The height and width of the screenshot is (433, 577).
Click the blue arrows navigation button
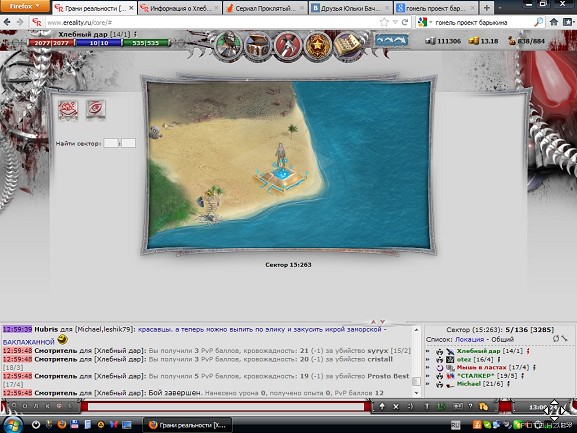[392, 40]
